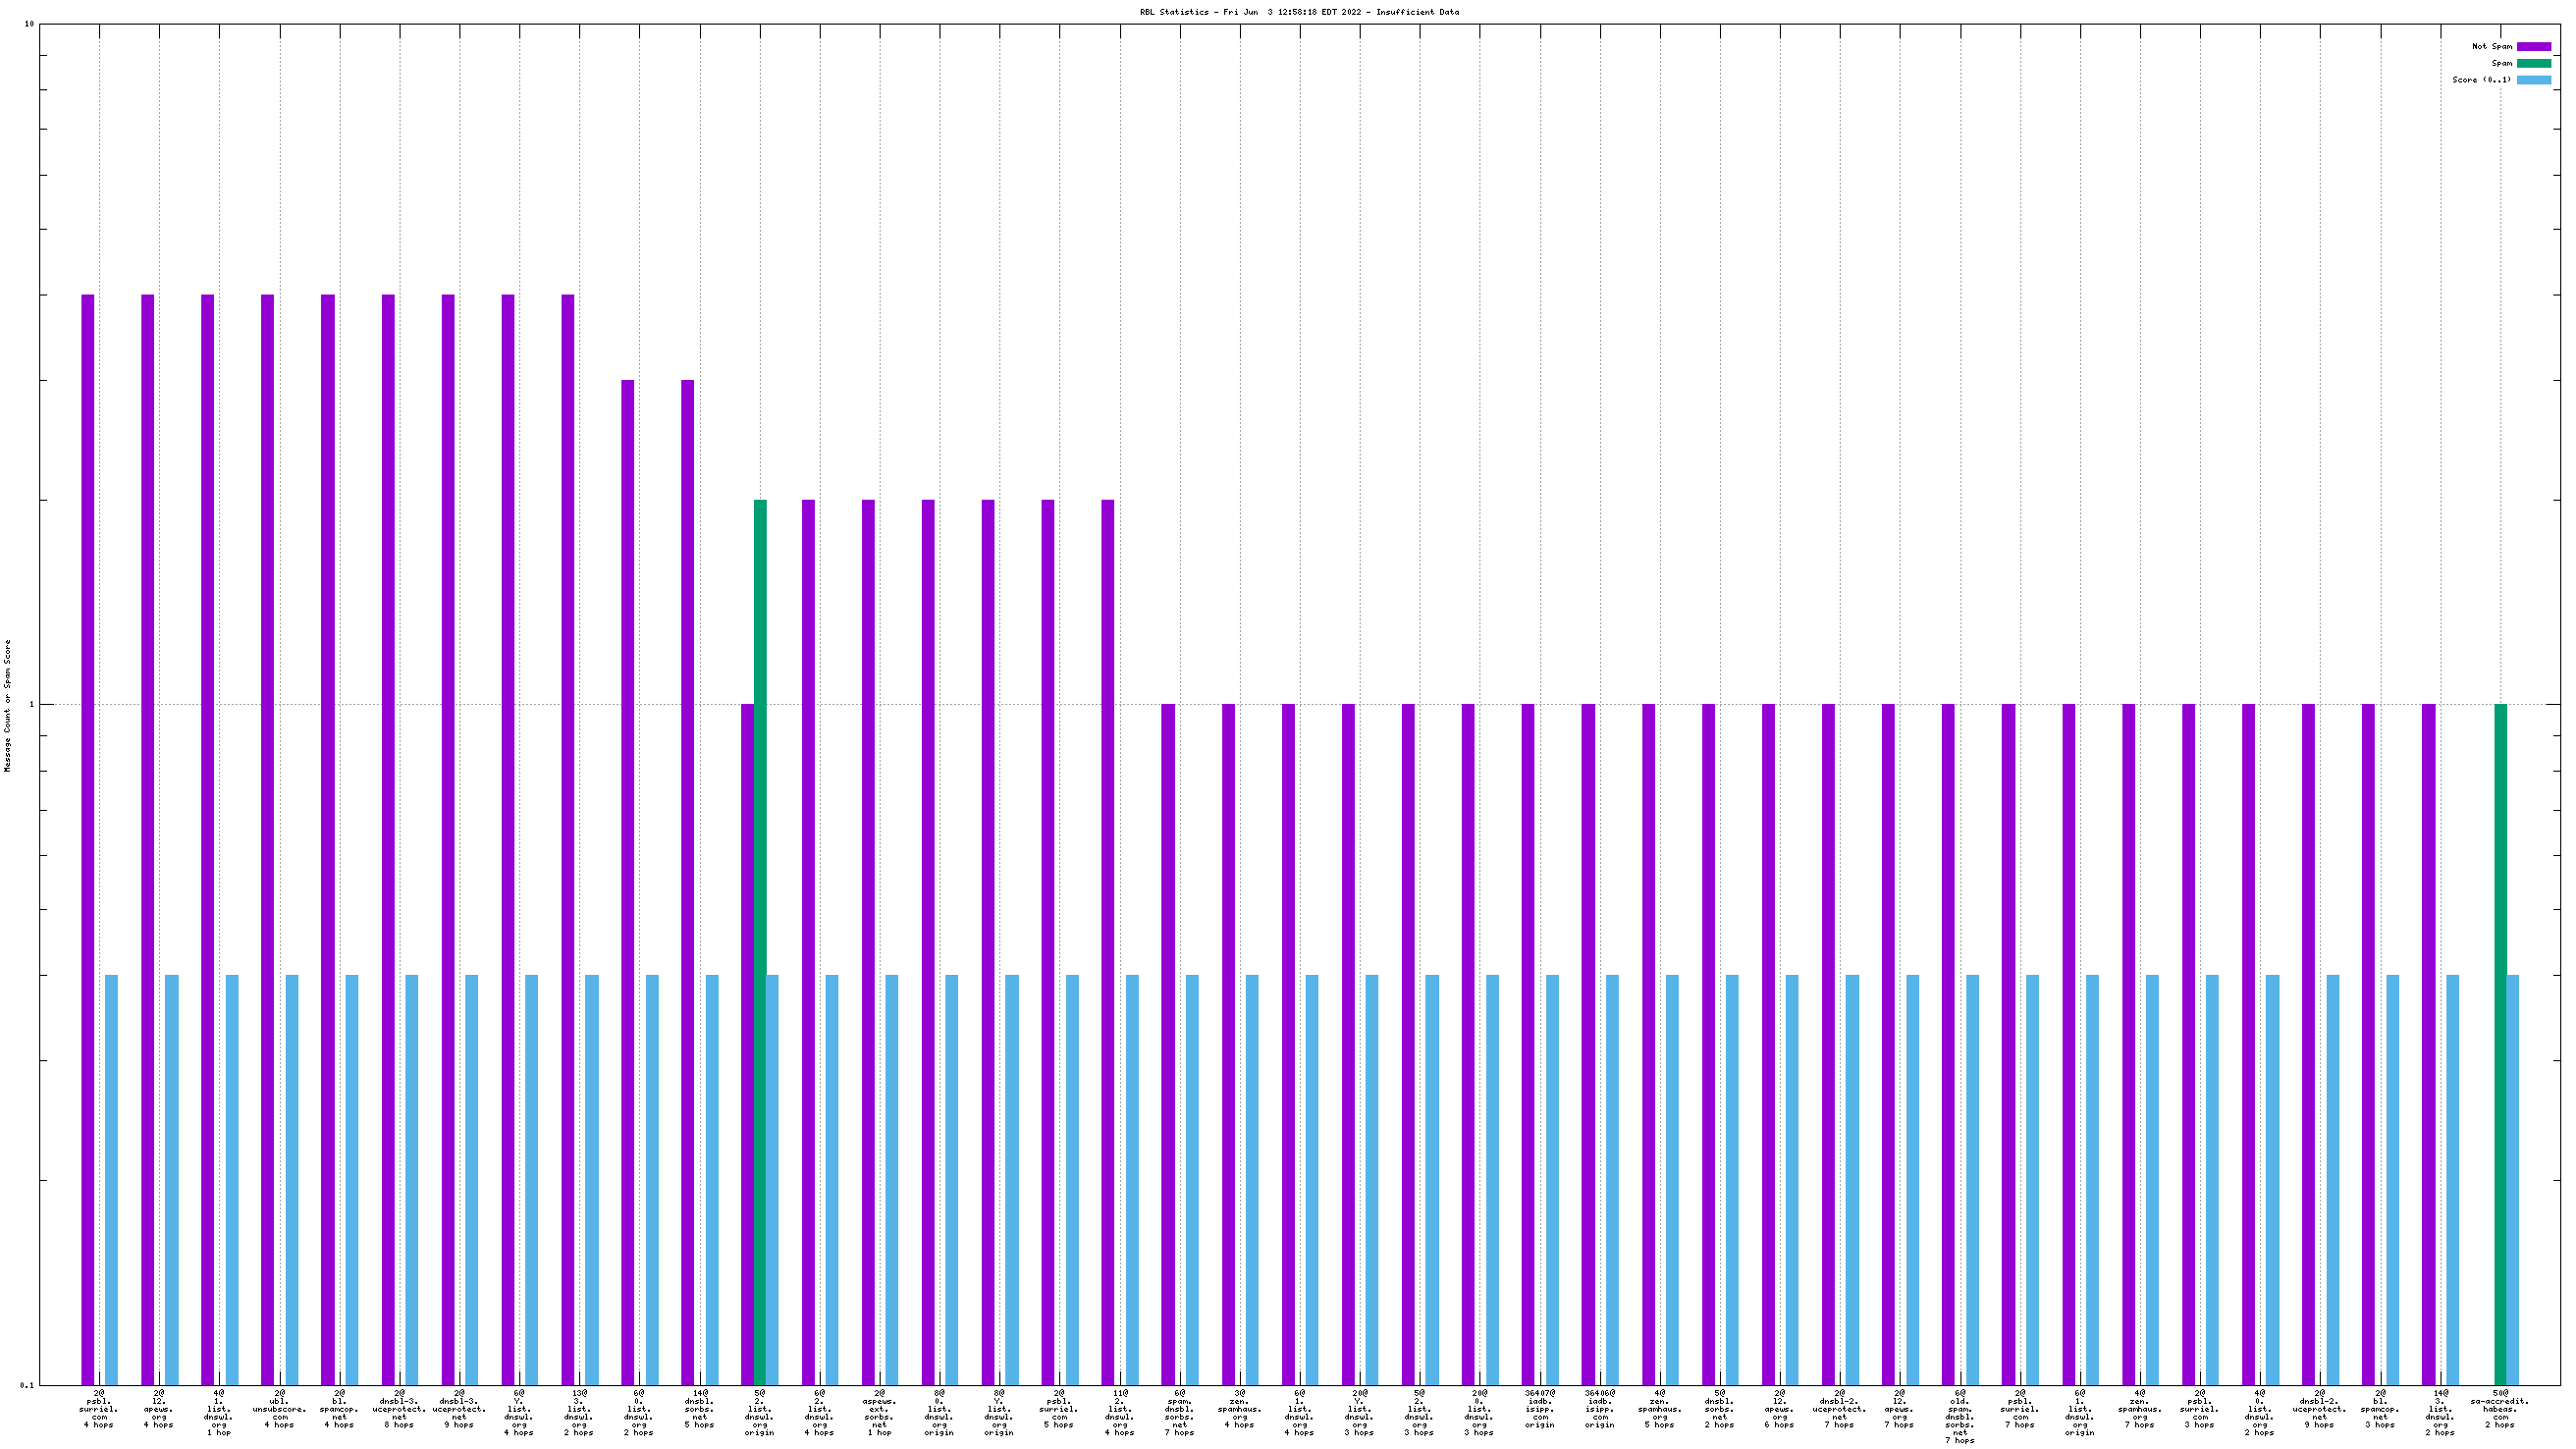
Task: Click the 'bl.spamcop.net 4 hops' axis label
Action: [339, 1408]
